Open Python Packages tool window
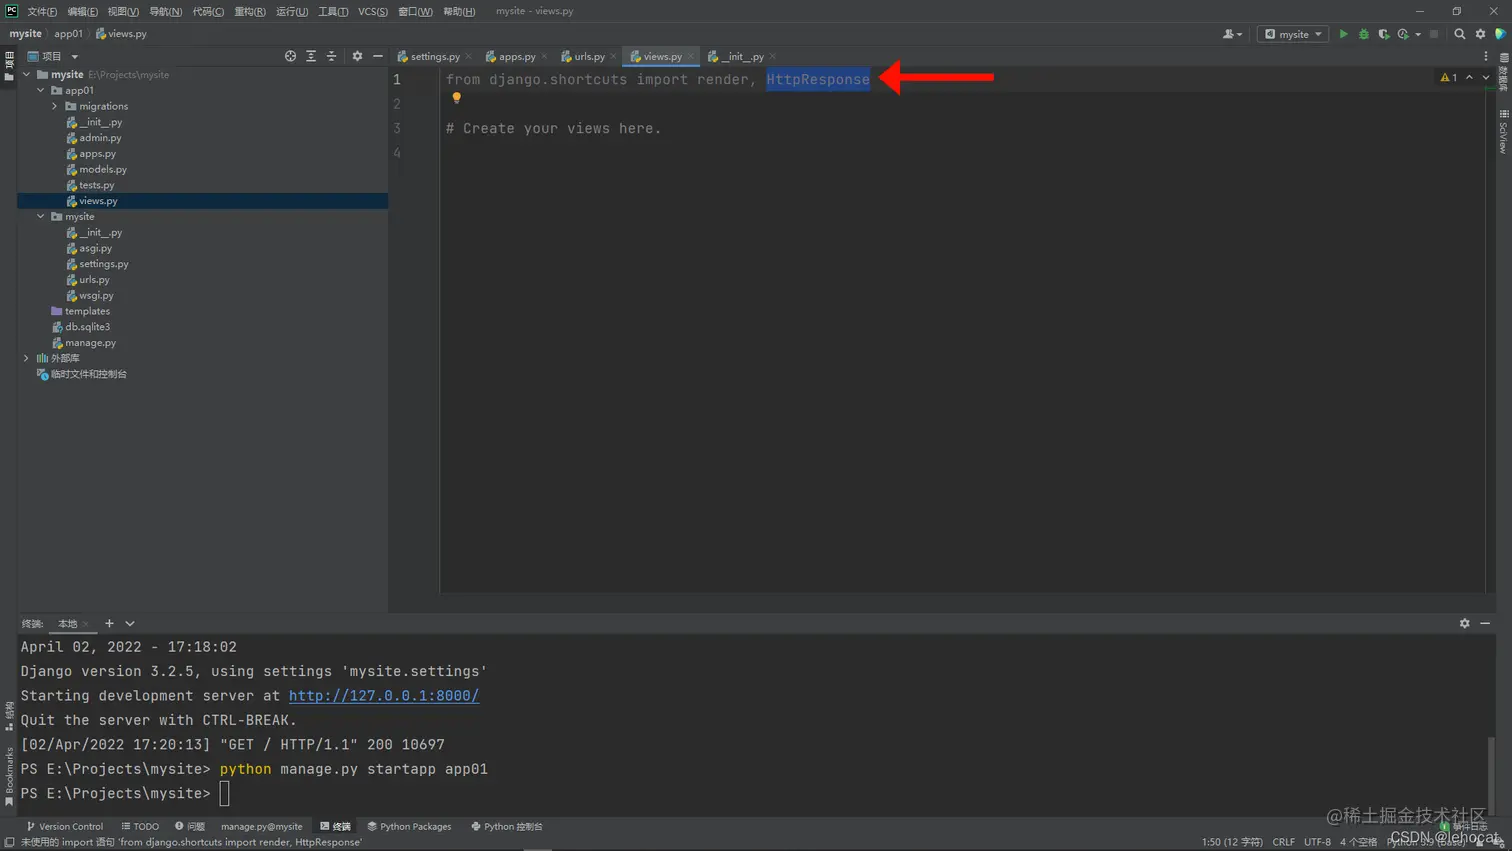The width and height of the screenshot is (1512, 851). [409, 826]
